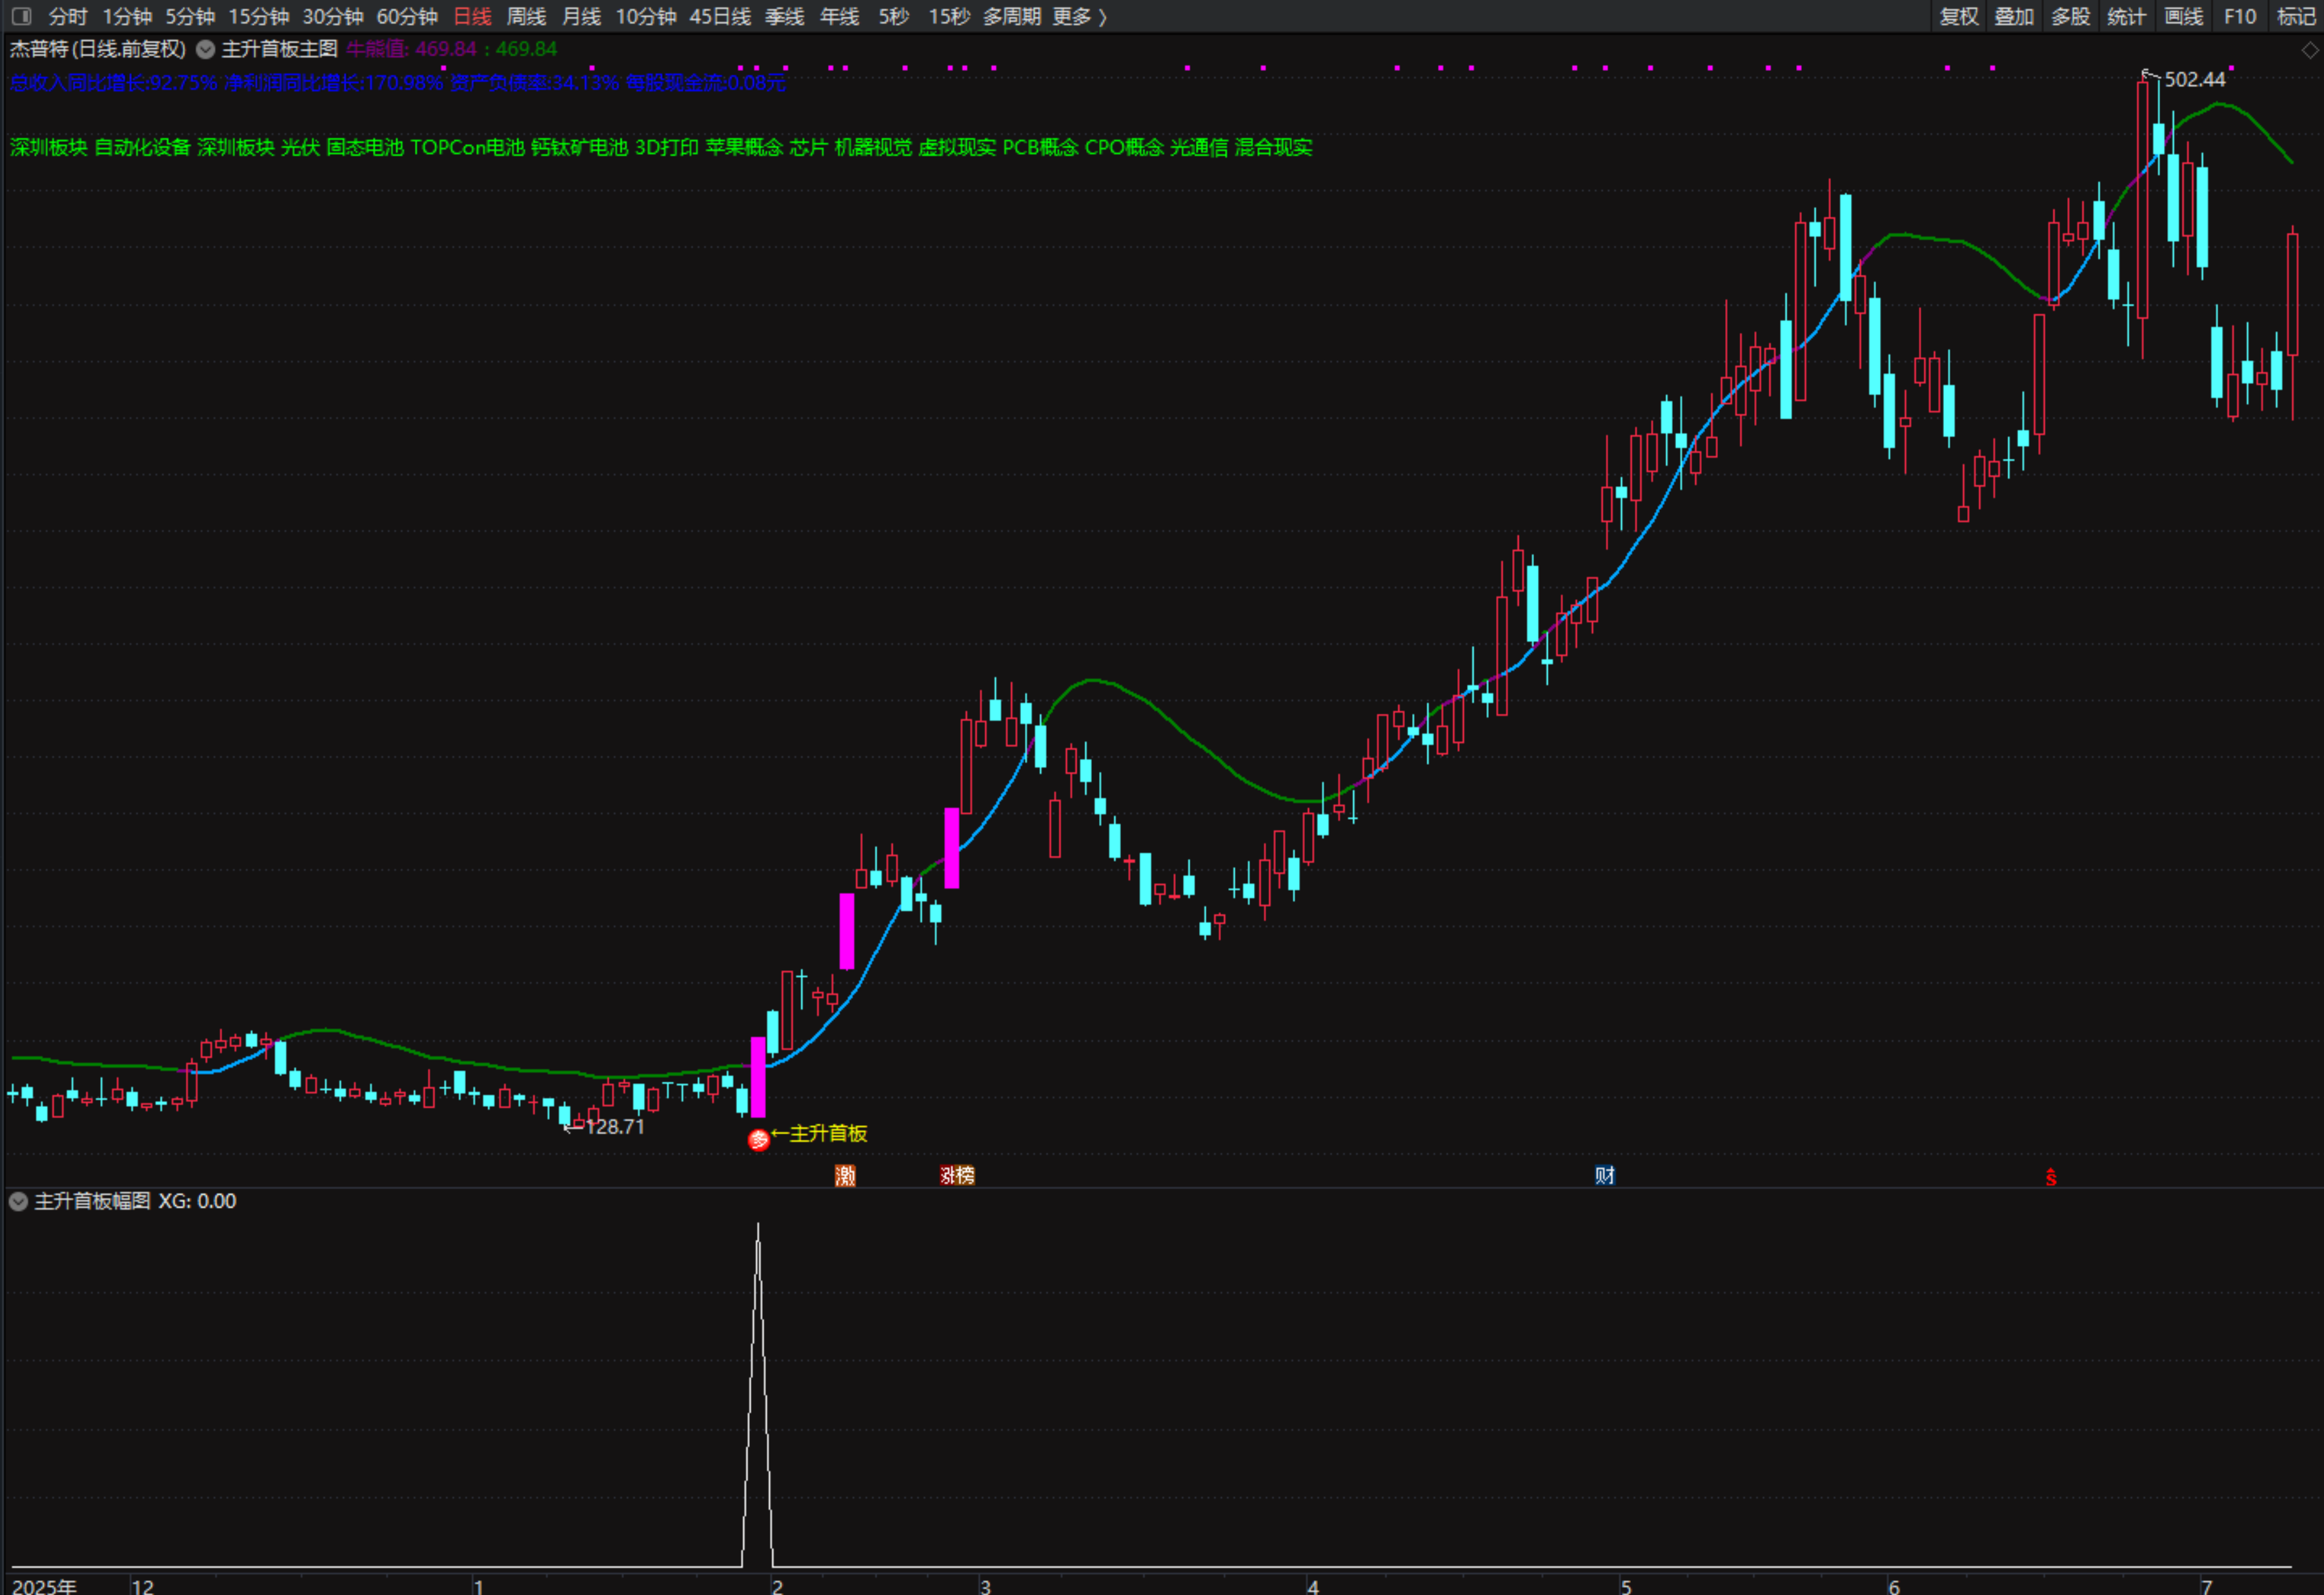Open the 主升首板主图 indicator dropdown arrow
This screenshot has width=2324, height=1595.
(205, 49)
